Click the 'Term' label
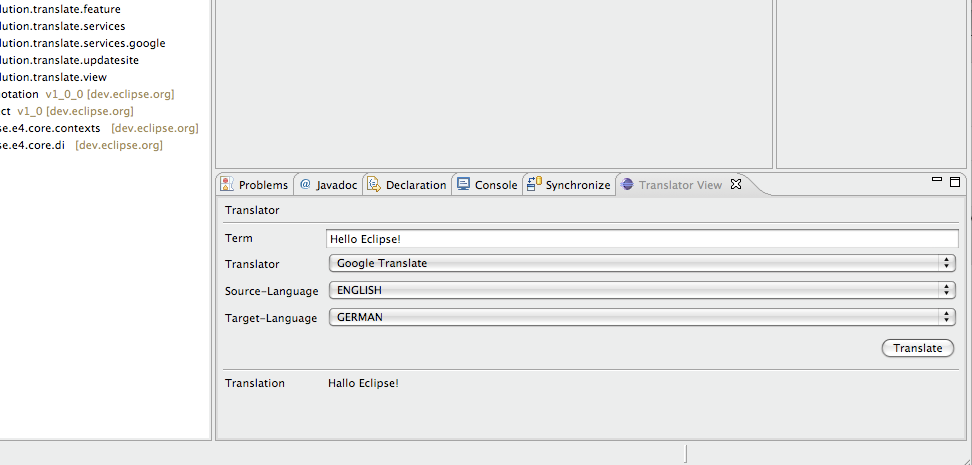 239,238
